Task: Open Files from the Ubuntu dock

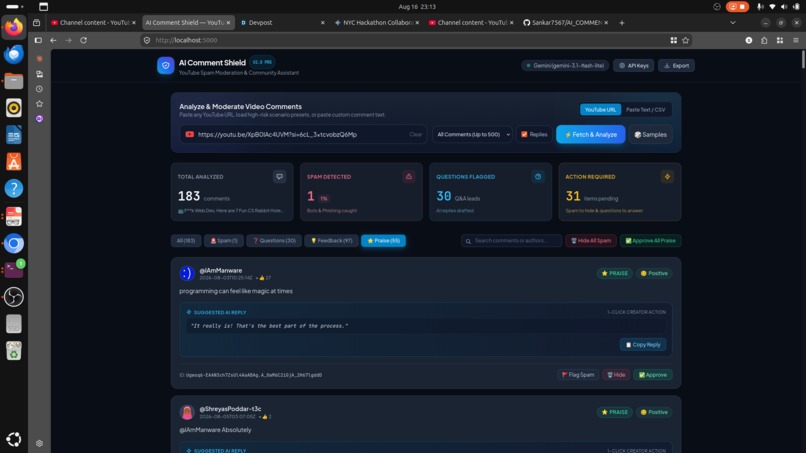Action: pos(14,81)
